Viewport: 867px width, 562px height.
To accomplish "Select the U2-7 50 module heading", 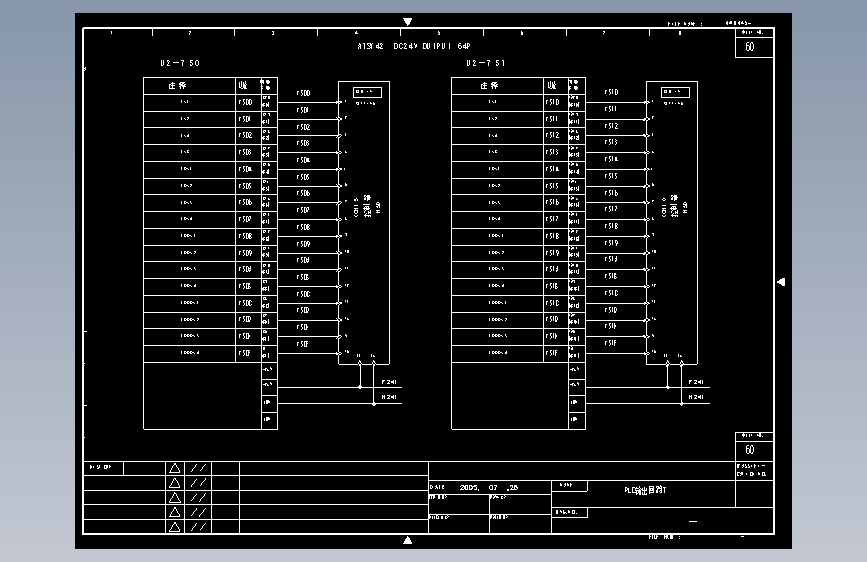I will tap(180, 63).
